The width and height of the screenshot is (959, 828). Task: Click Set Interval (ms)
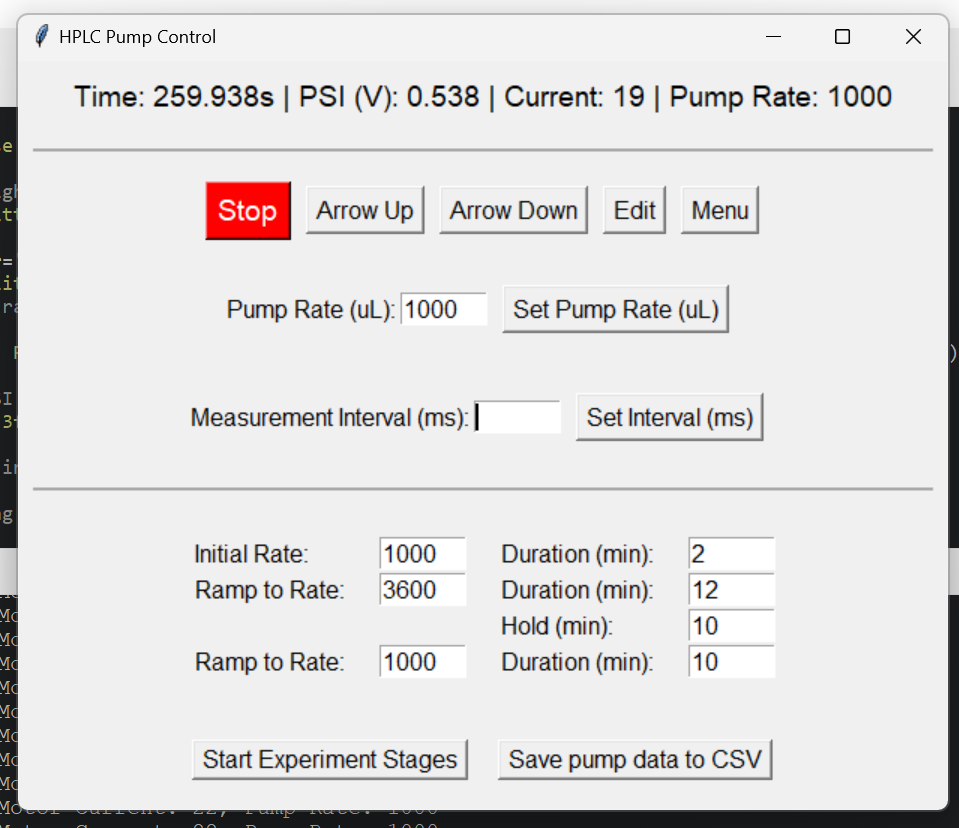click(668, 417)
